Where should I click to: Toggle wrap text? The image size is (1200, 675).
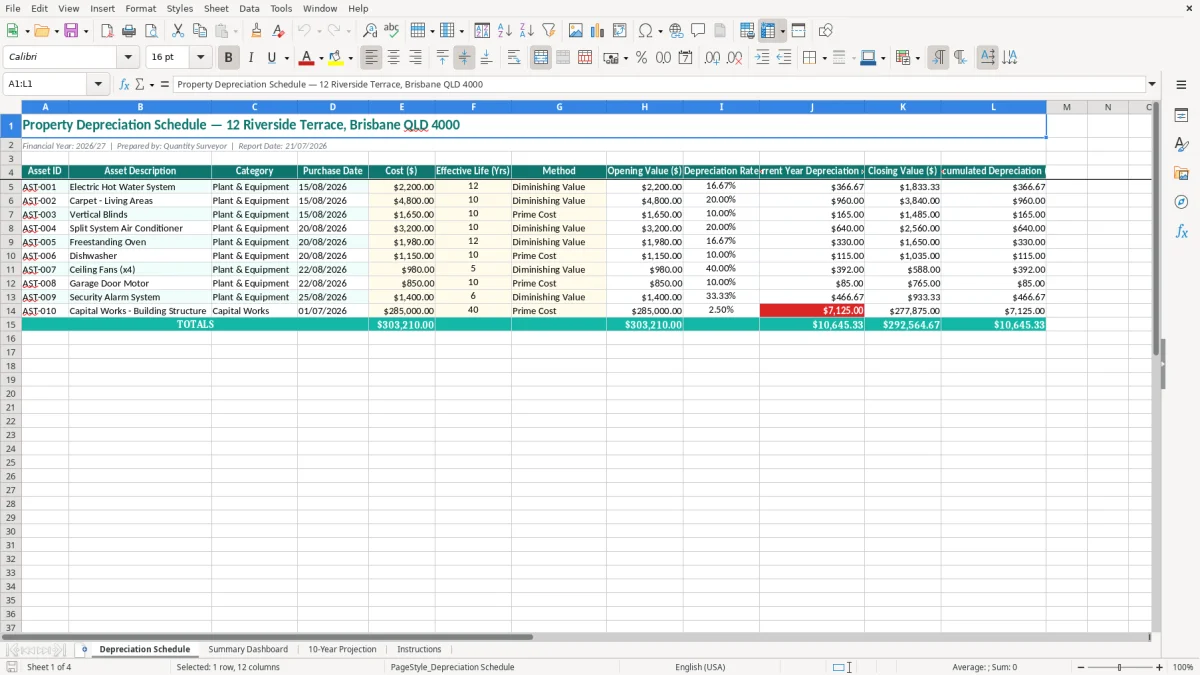[x=514, y=58]
